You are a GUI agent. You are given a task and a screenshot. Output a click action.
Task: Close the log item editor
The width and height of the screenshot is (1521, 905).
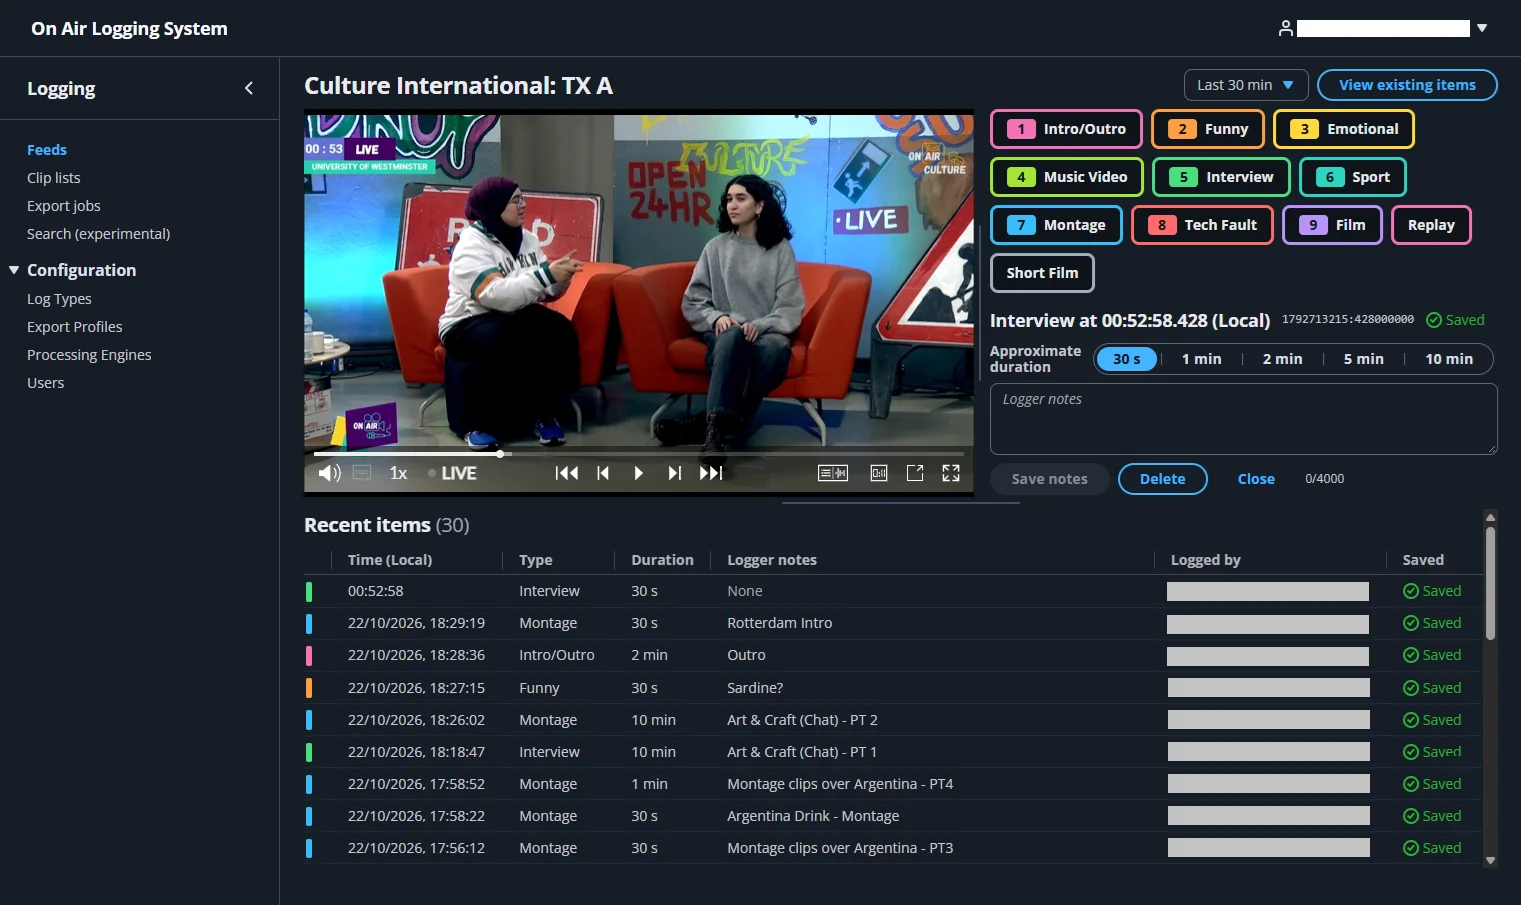tap(1256, 479)
